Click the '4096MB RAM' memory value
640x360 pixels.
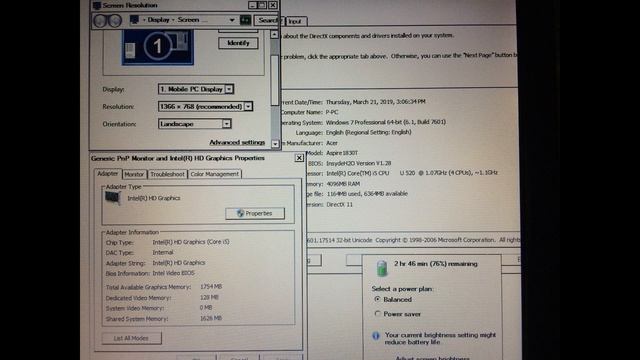click(343, 184)
